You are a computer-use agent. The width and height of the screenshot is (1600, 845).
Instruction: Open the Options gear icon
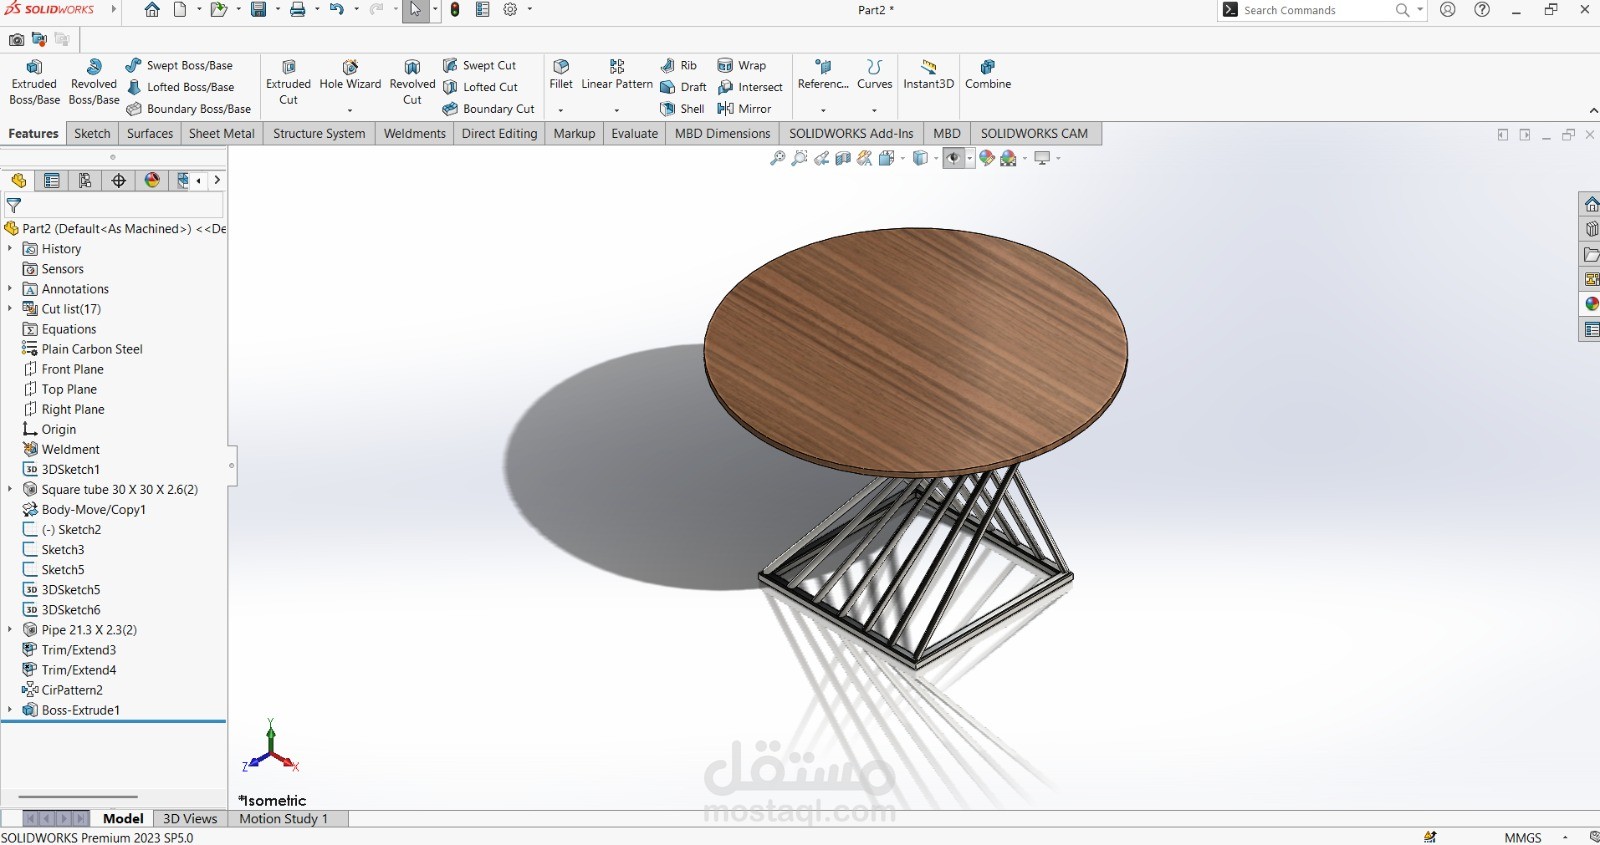coord(510,10)
